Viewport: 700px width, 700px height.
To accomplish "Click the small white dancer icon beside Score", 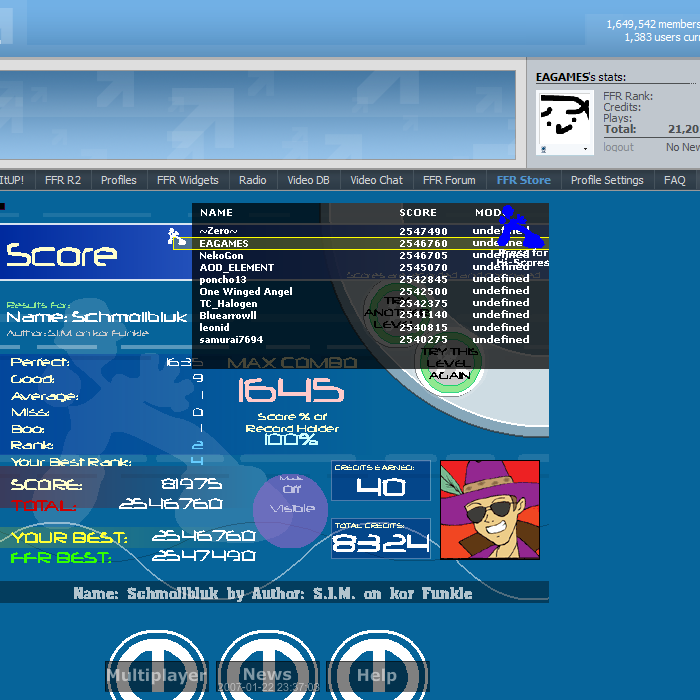I will (x=175, y=237).
